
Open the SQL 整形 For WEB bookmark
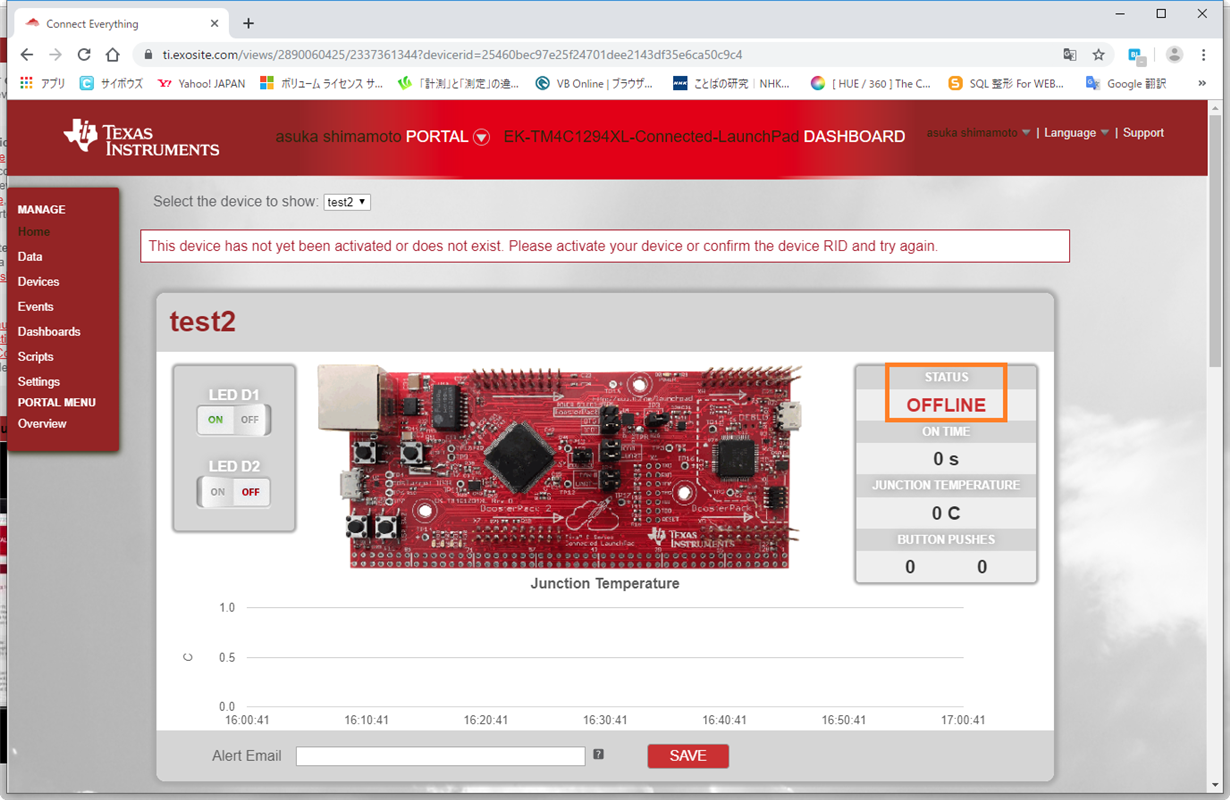pyautogui.click(x=1007, y=84)
